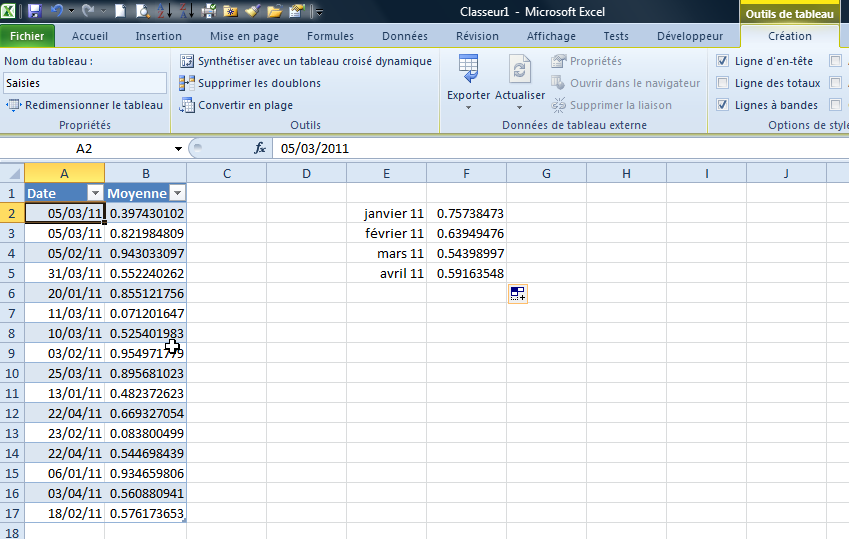Image resolution: width=849 pixels, height=539 pixels.
Task: Click Ouvrir dans le navigateur
Action: (x=625, y=83)
